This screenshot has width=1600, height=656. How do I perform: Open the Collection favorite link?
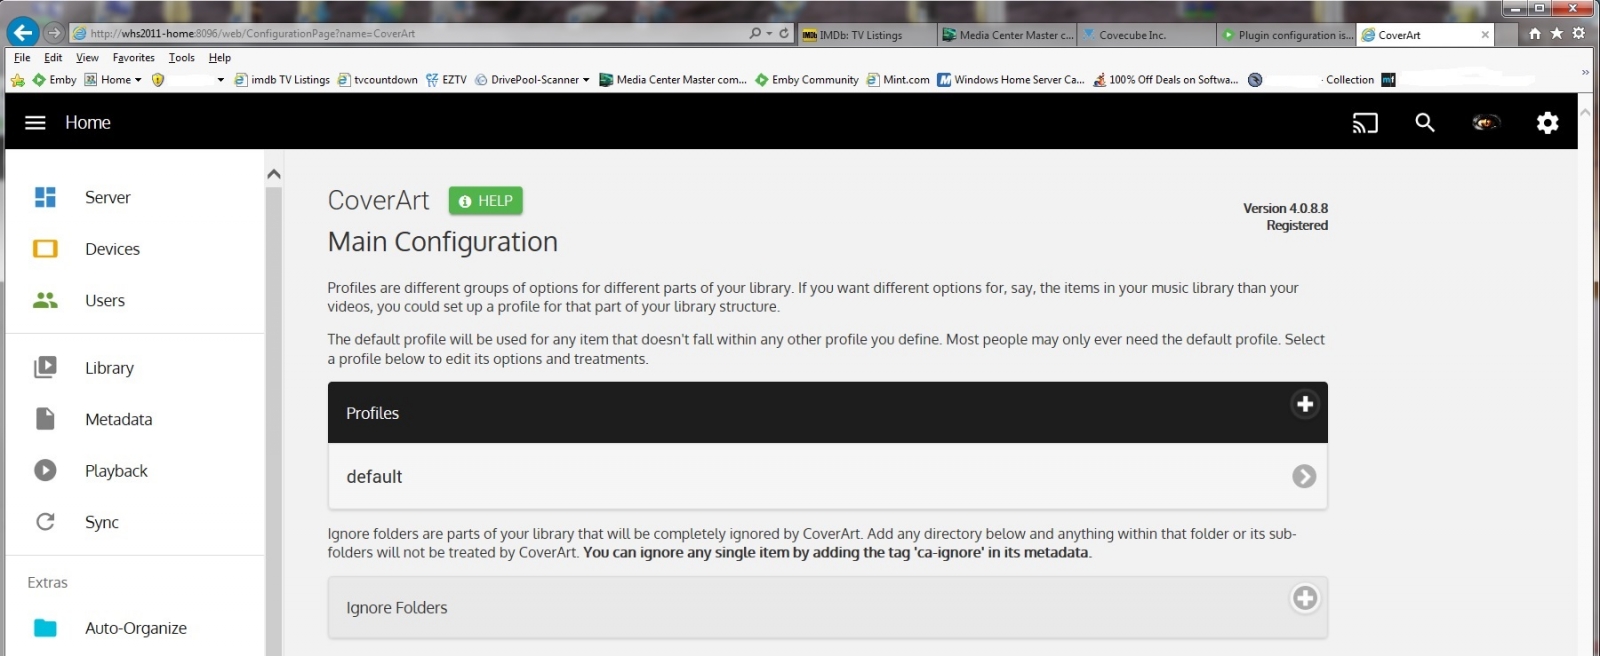pyautogui.click(x=1349, y=80)
